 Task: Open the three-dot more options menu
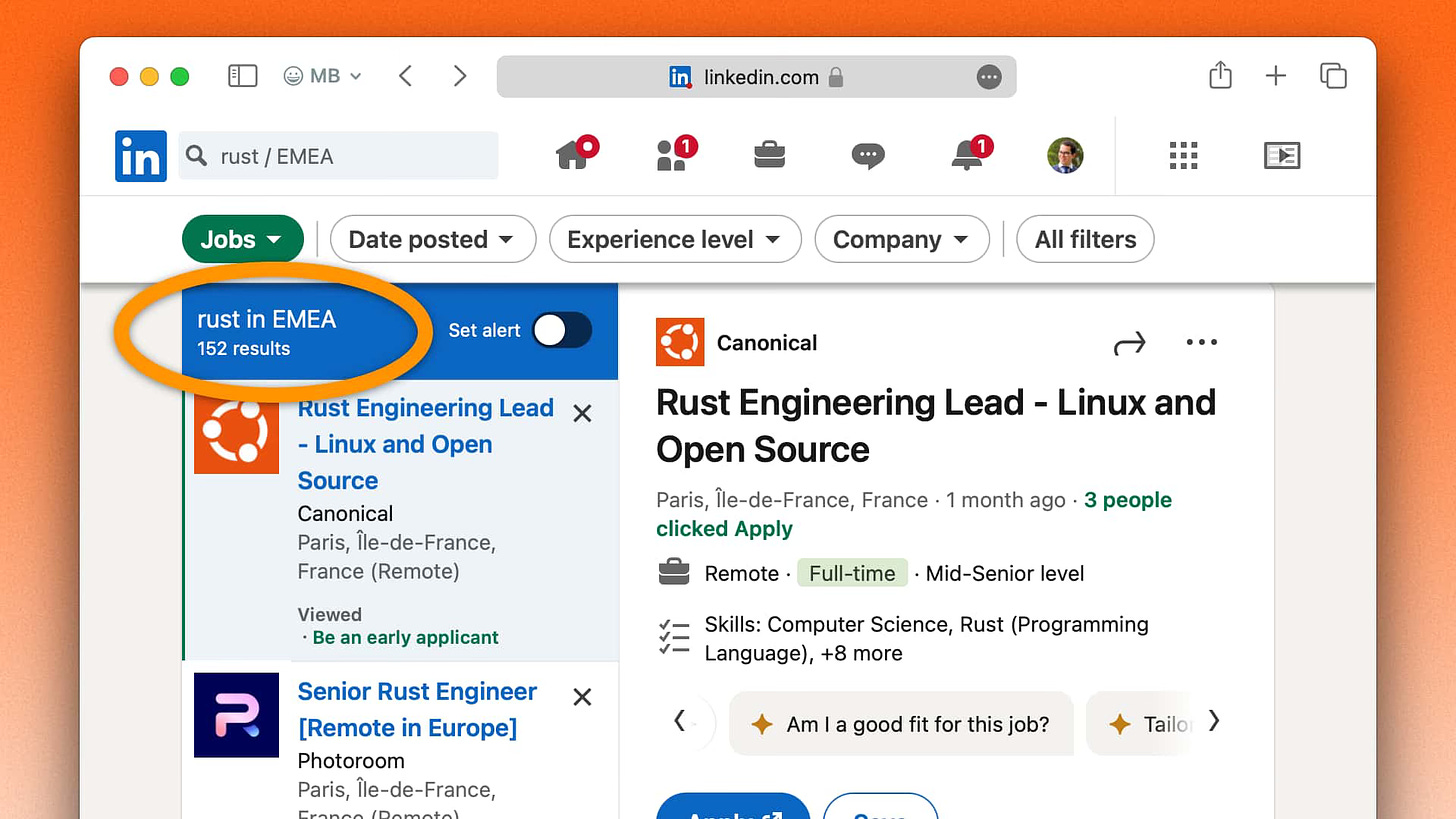coord(1201,342)
